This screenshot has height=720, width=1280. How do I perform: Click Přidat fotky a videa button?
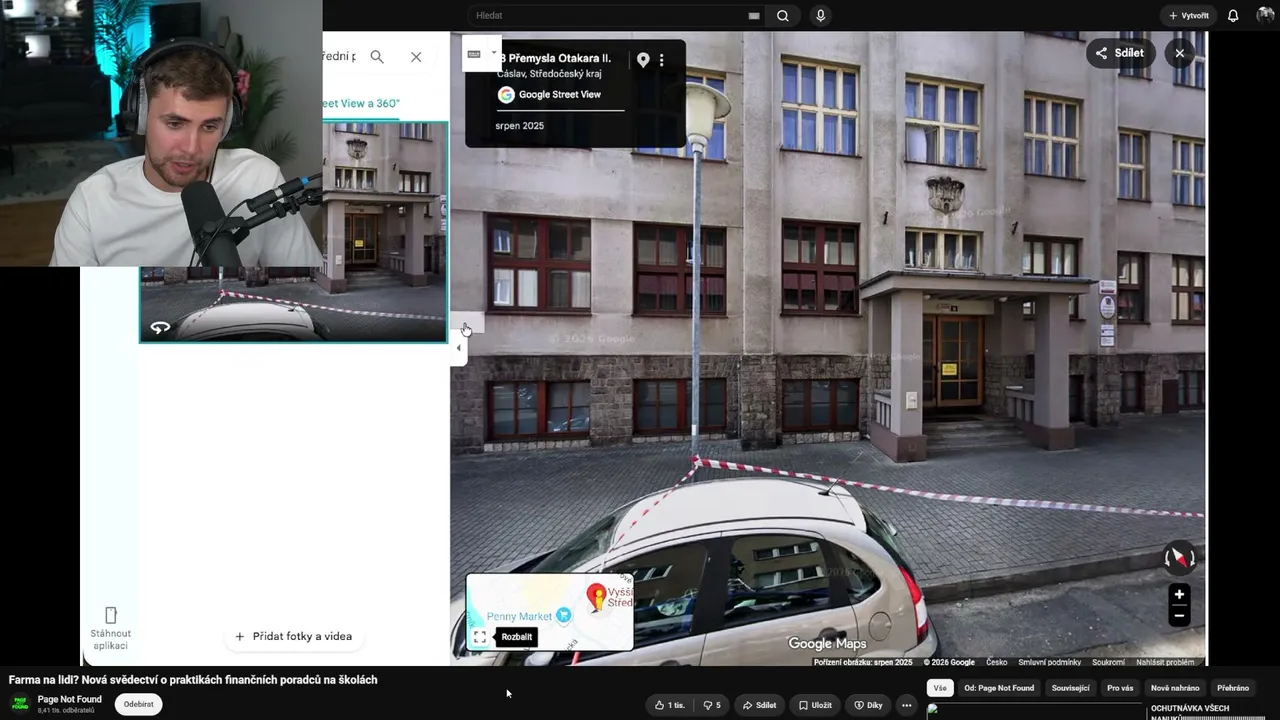pyautogui.click(x=294, y=636)
